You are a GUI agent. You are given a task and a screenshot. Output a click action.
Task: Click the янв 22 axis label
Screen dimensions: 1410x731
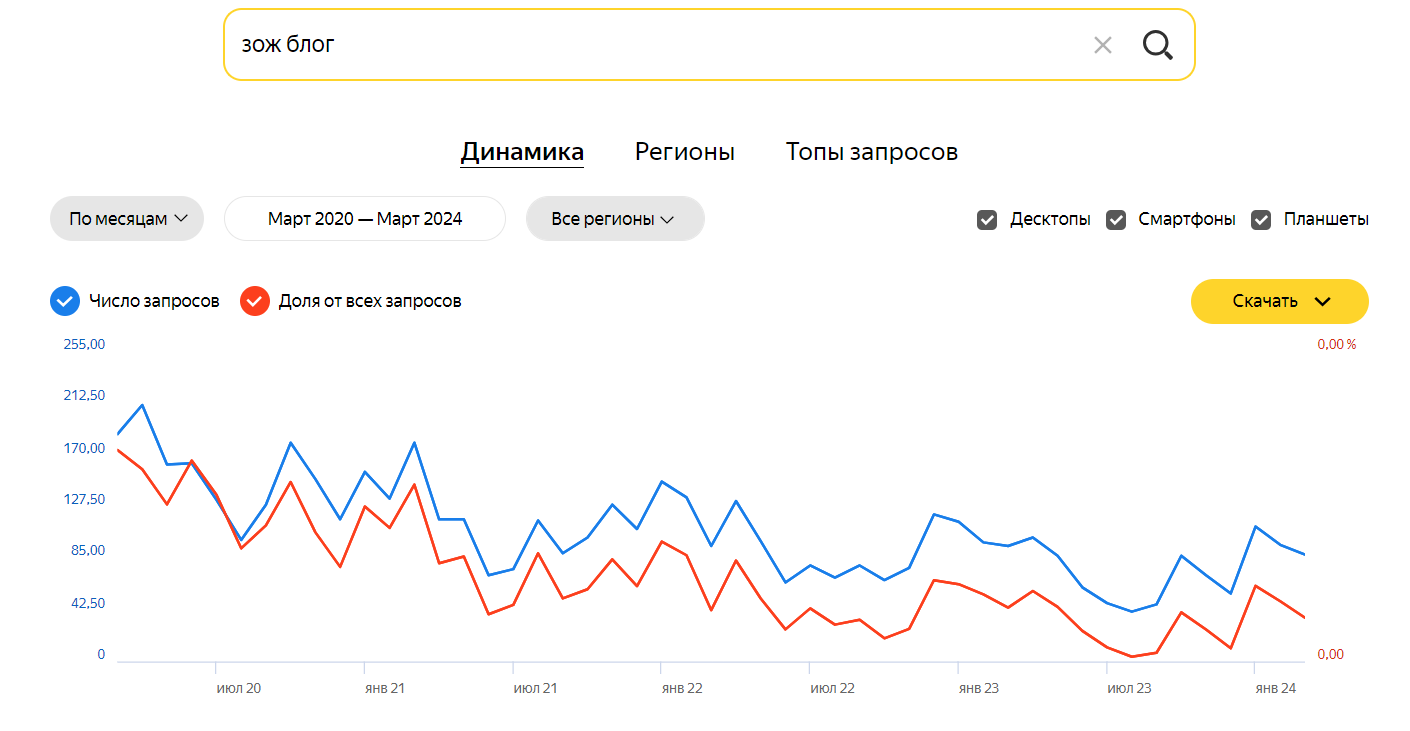(x=682, y=688)
